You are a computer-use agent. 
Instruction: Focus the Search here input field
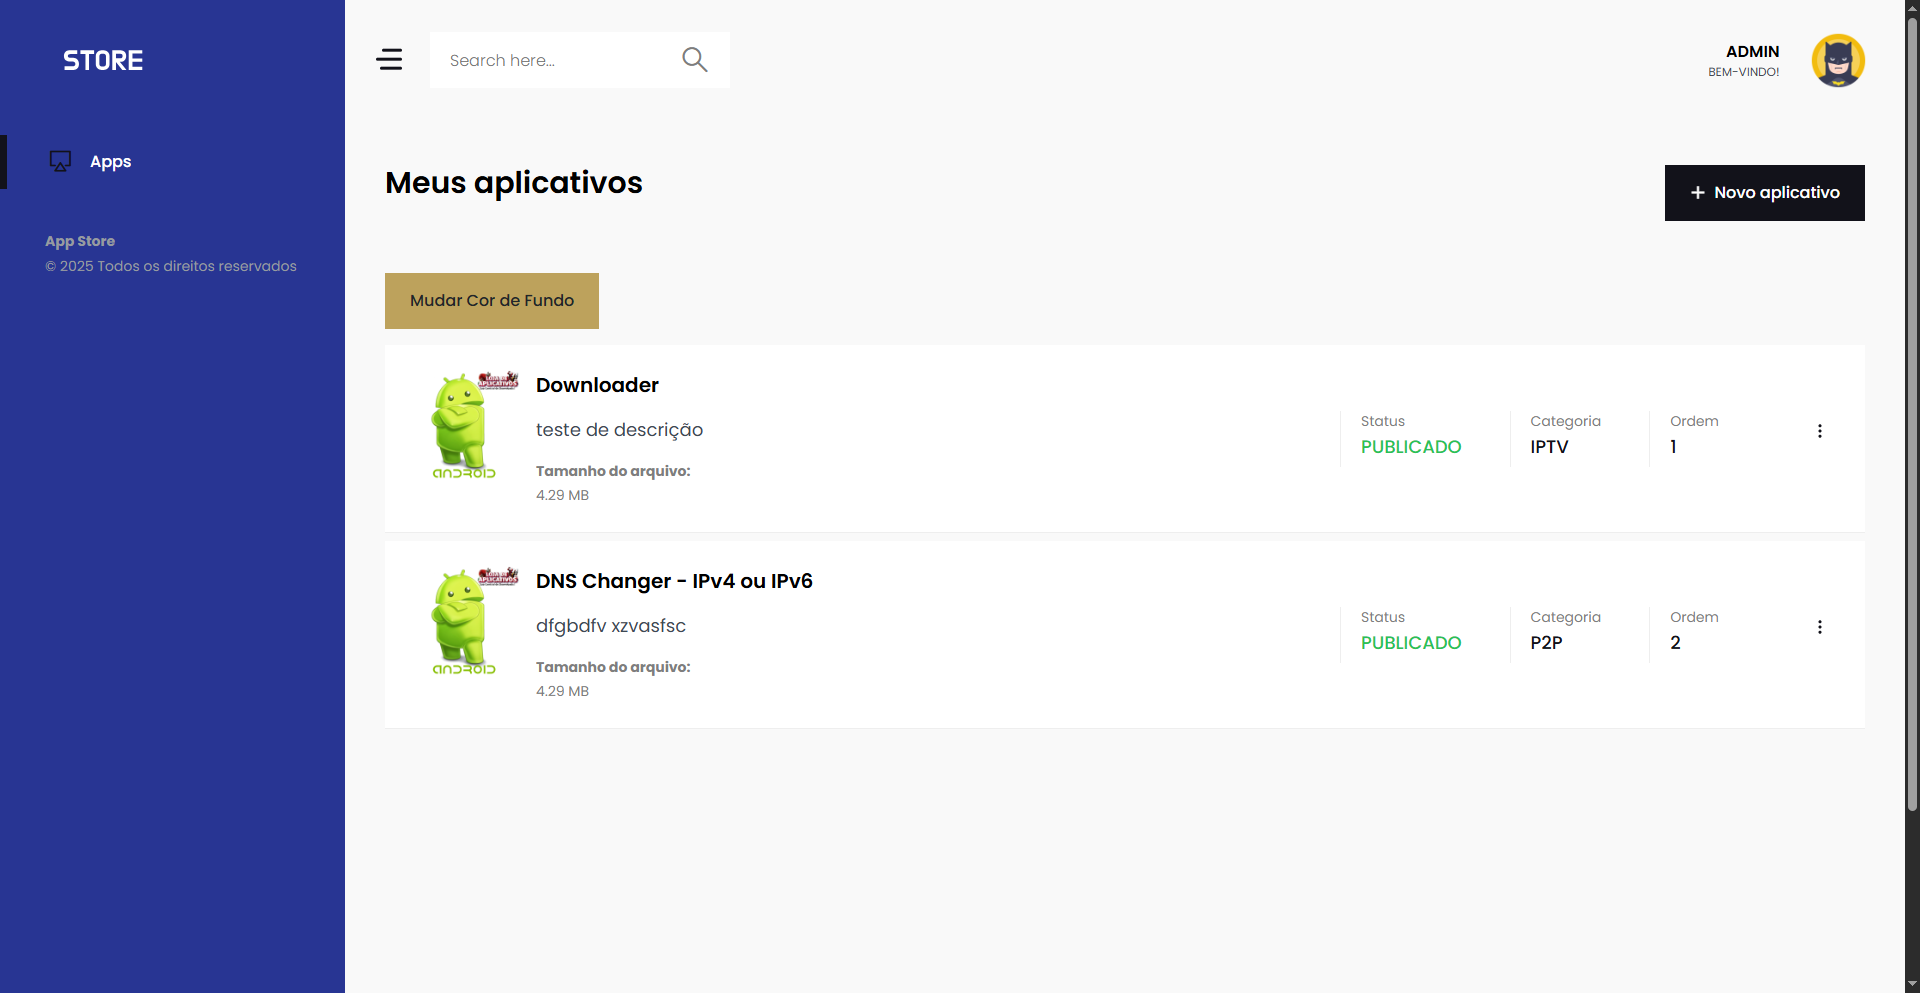pyautogui.click(x=555, y=60)
